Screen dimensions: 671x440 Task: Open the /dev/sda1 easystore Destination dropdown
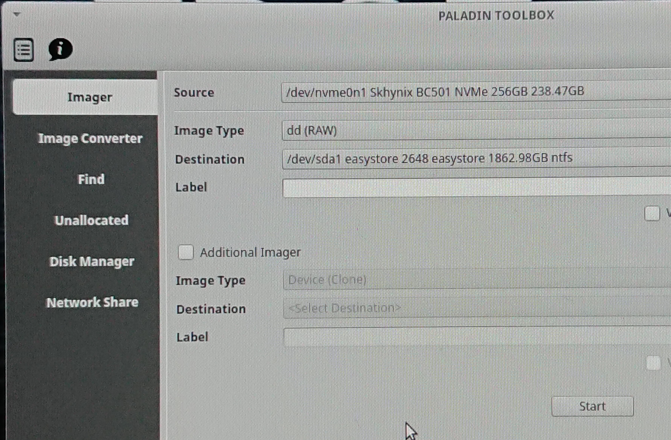pos(477,158)
